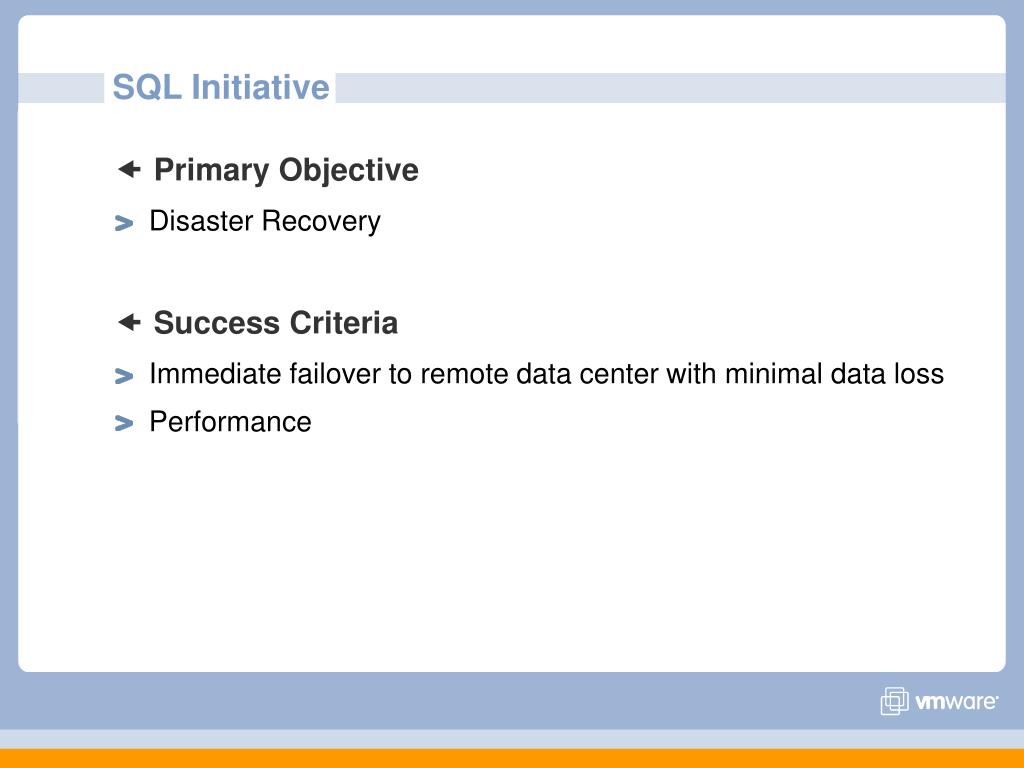Image resolution: width=1024 pixels, height=768 pixels.
Task: Click the VMware logo icon
Action: click(894, 701)
